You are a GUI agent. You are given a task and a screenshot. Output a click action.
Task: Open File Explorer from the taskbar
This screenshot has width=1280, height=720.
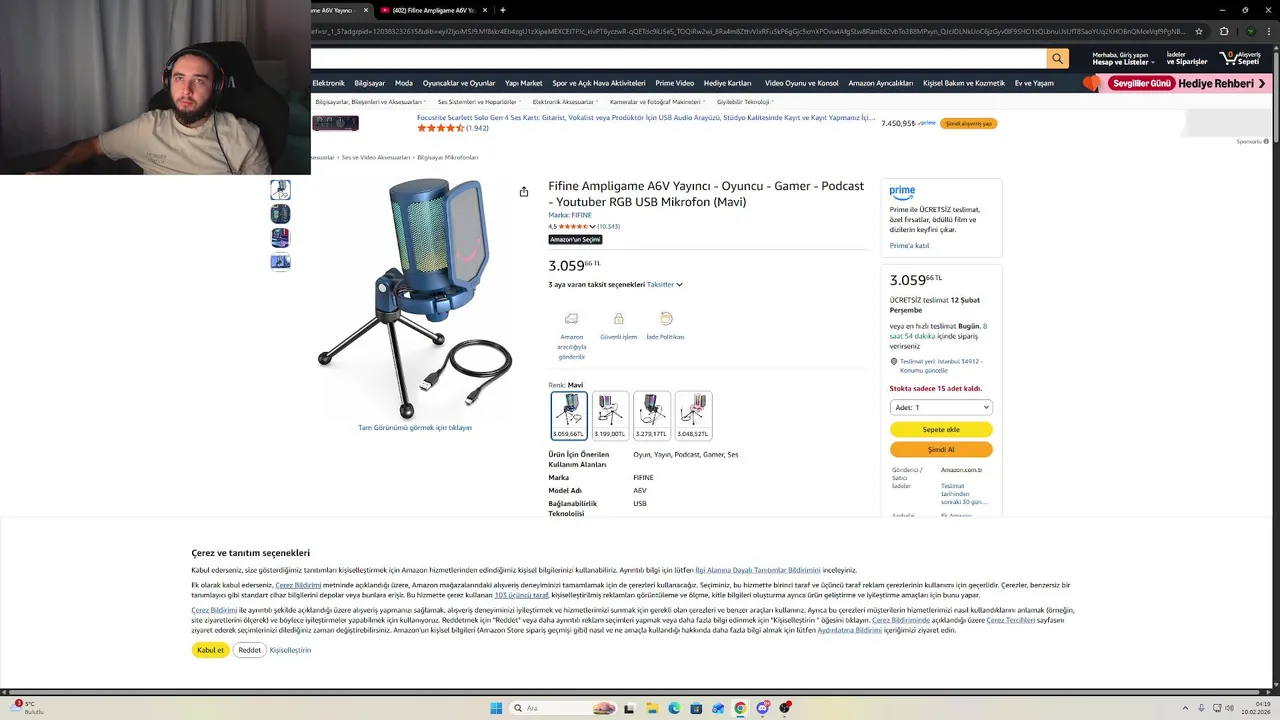[652, 708]
